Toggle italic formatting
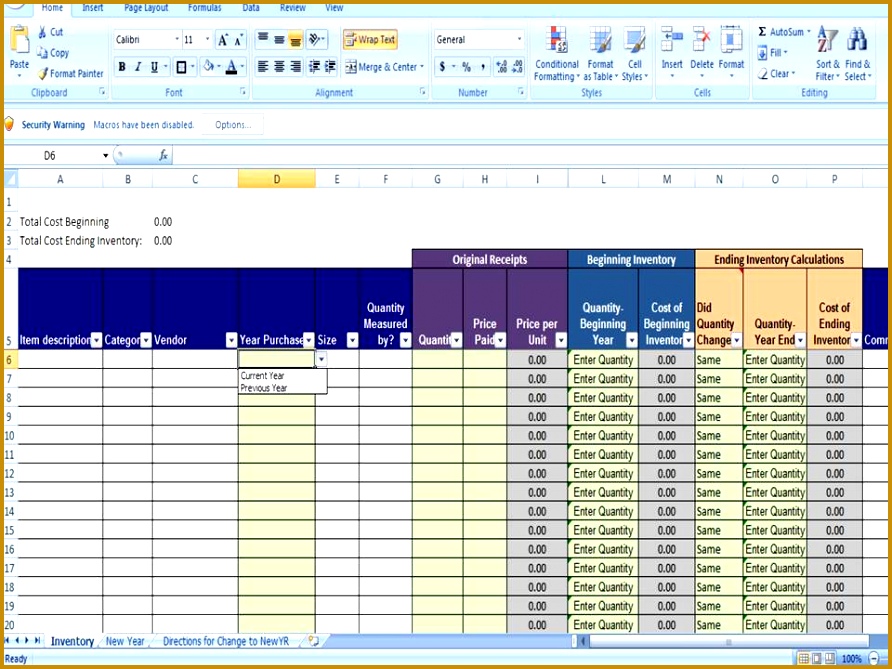This screenshot has width=892, height=669. click(x=137, y=66)
